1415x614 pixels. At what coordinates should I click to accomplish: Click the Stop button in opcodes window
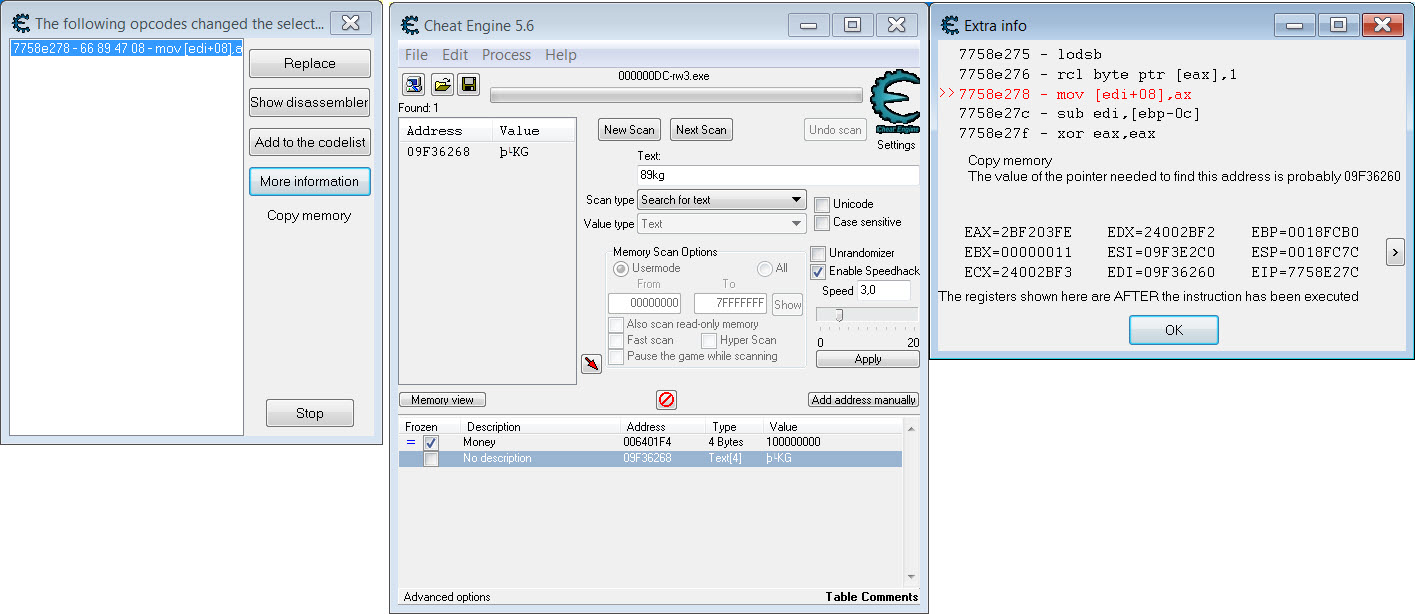(x=310, y=413)
